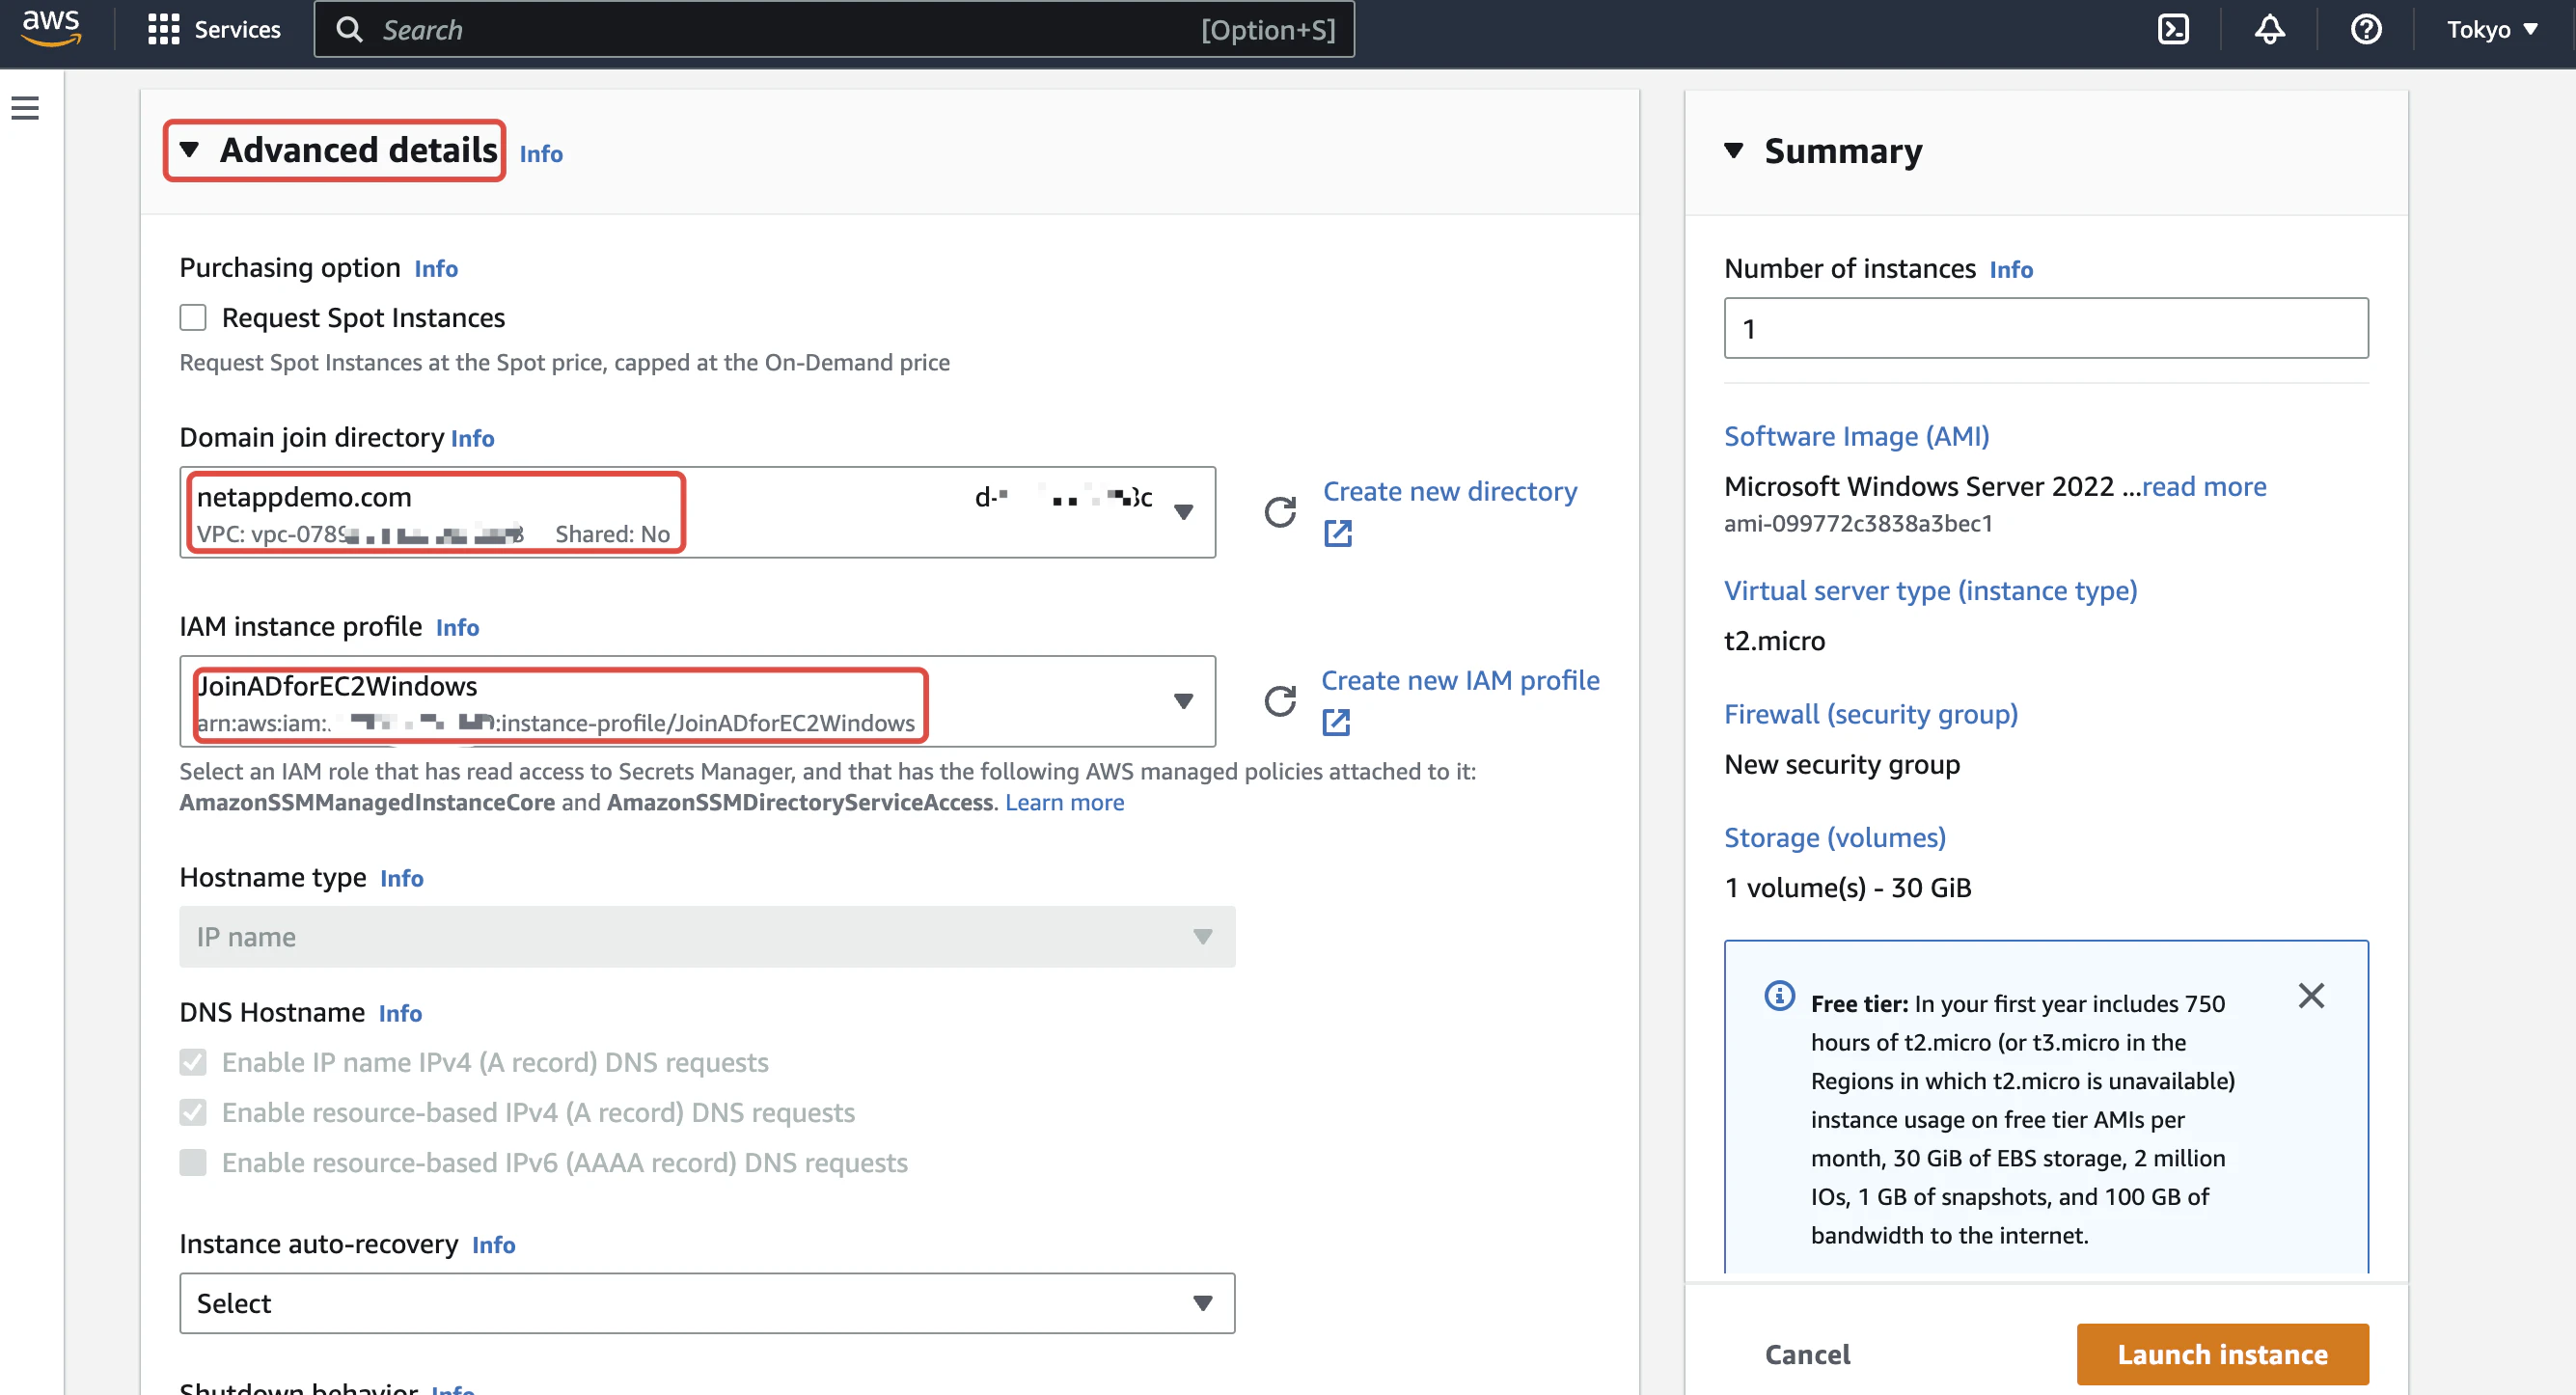
Task: Open the Domain join directory dropdown
Action: point(697,512)
